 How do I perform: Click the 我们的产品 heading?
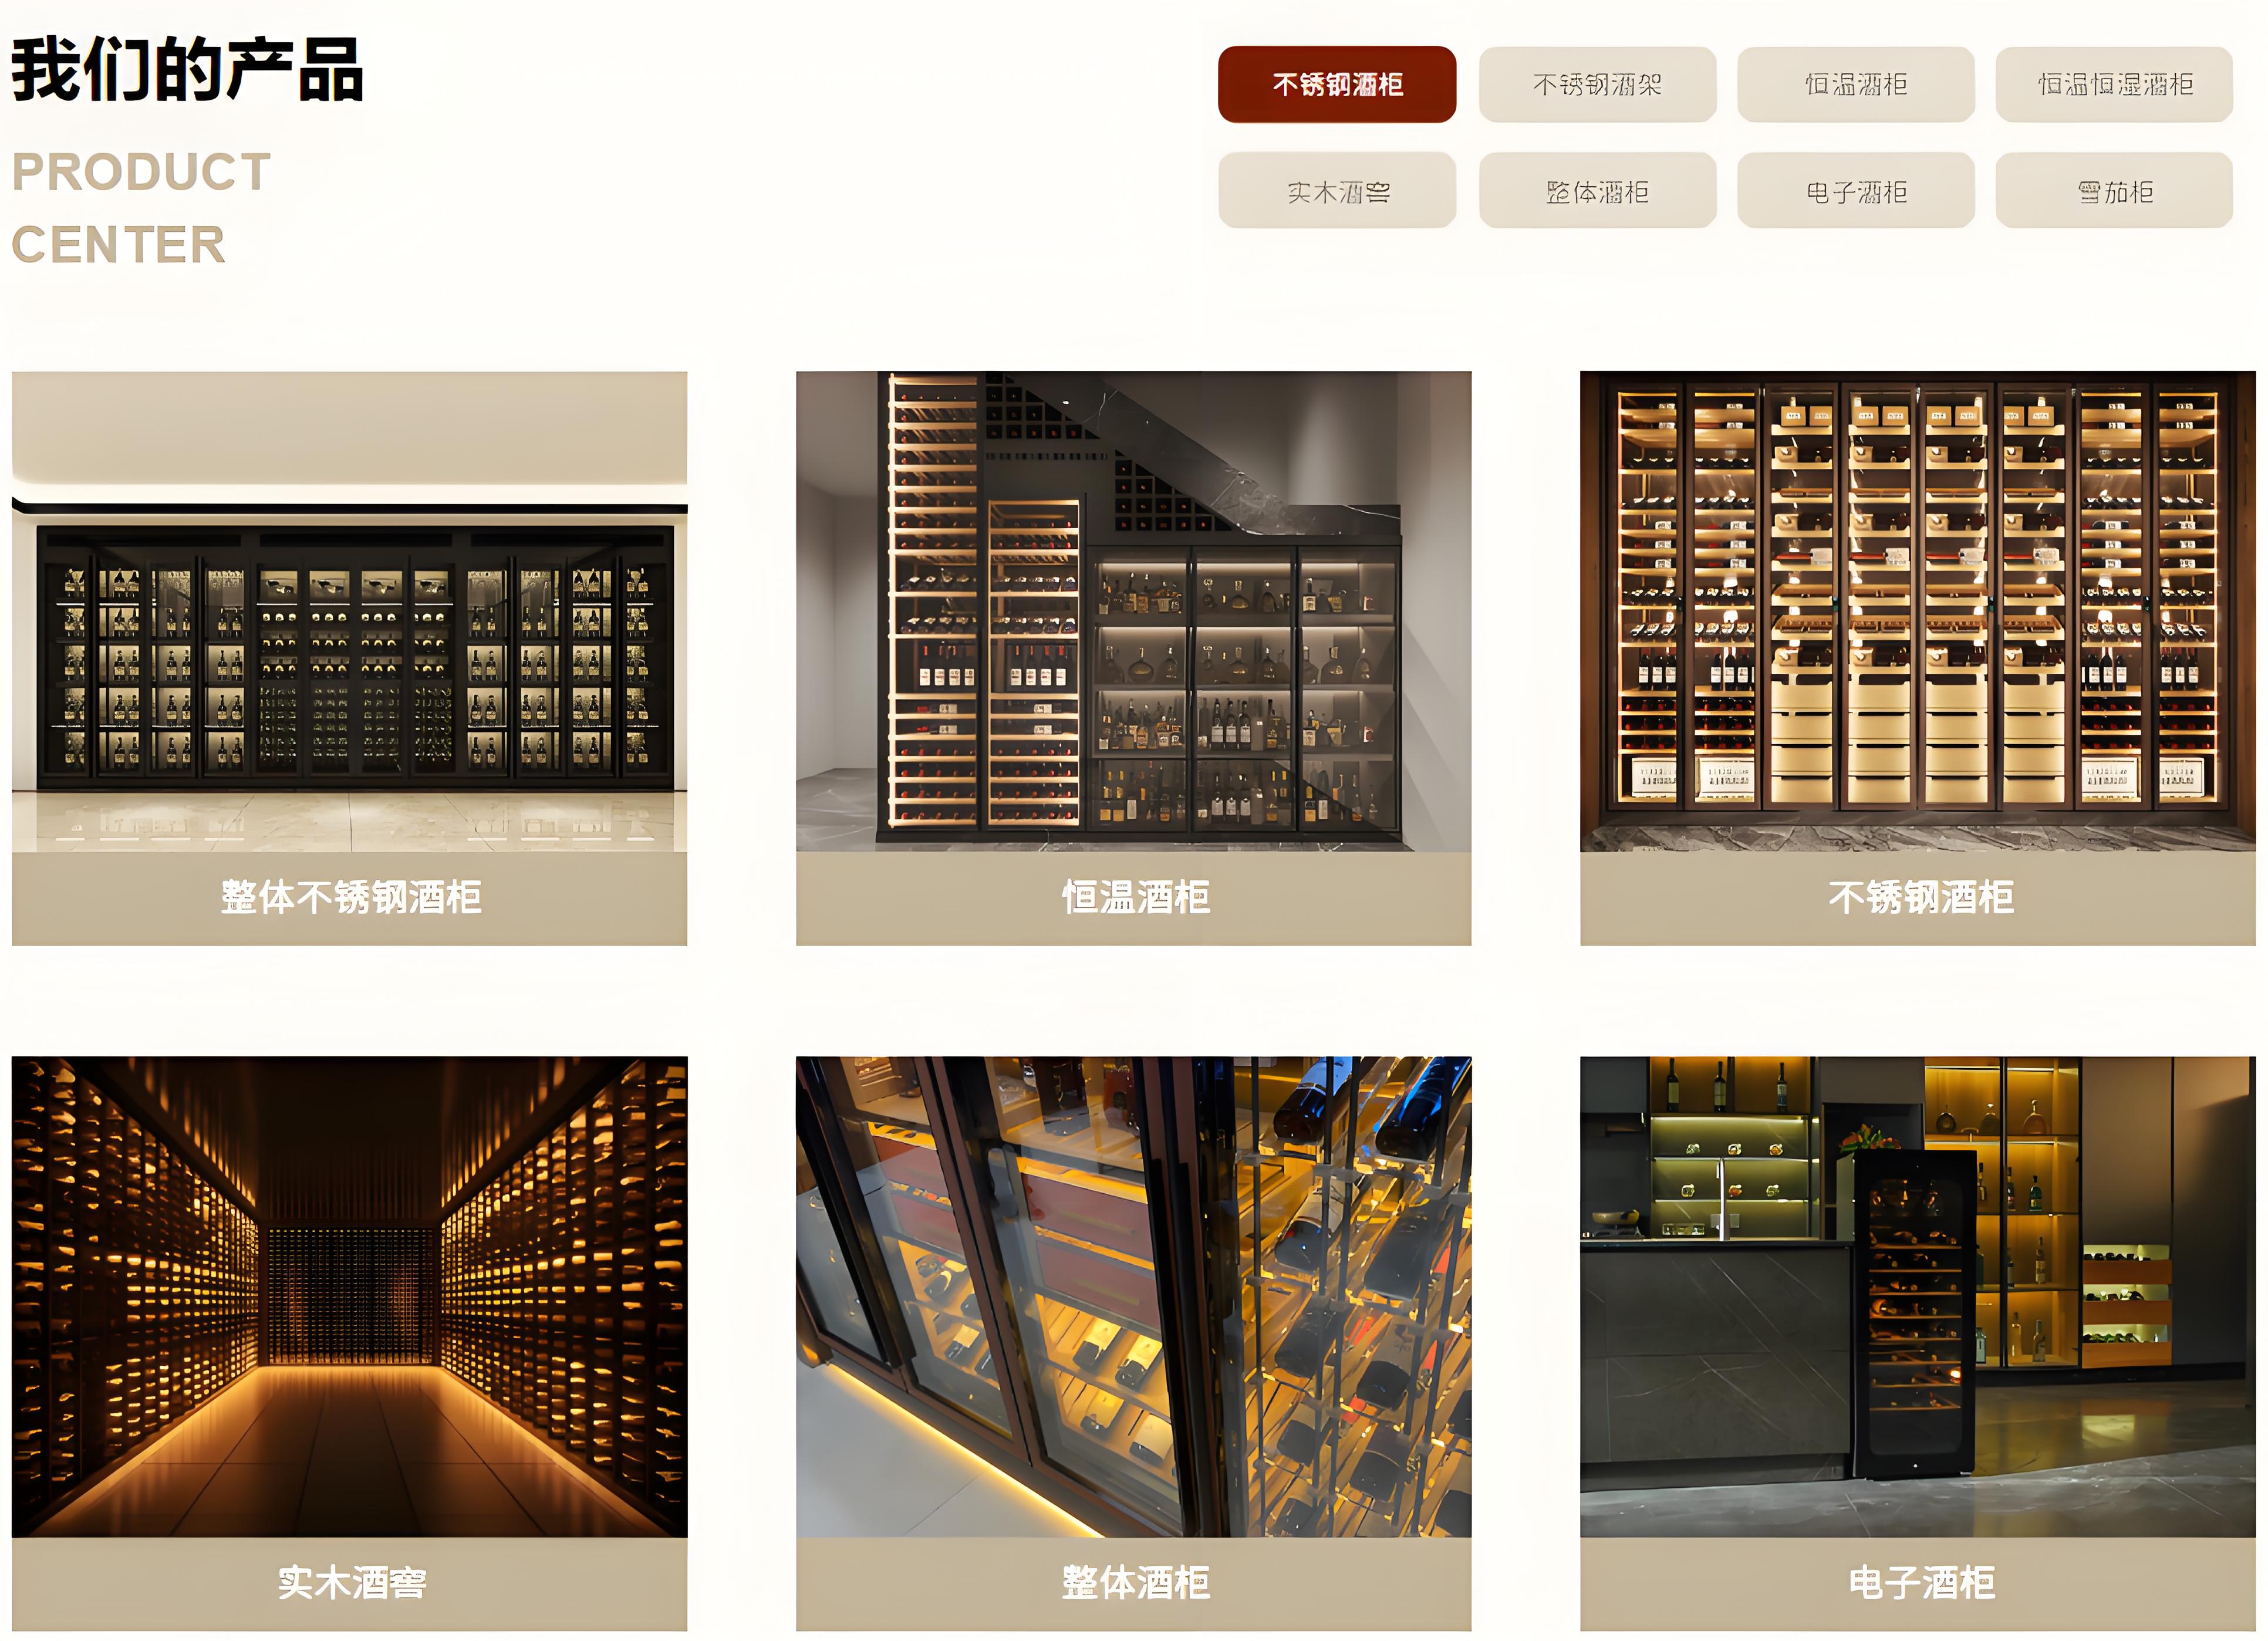187,70
